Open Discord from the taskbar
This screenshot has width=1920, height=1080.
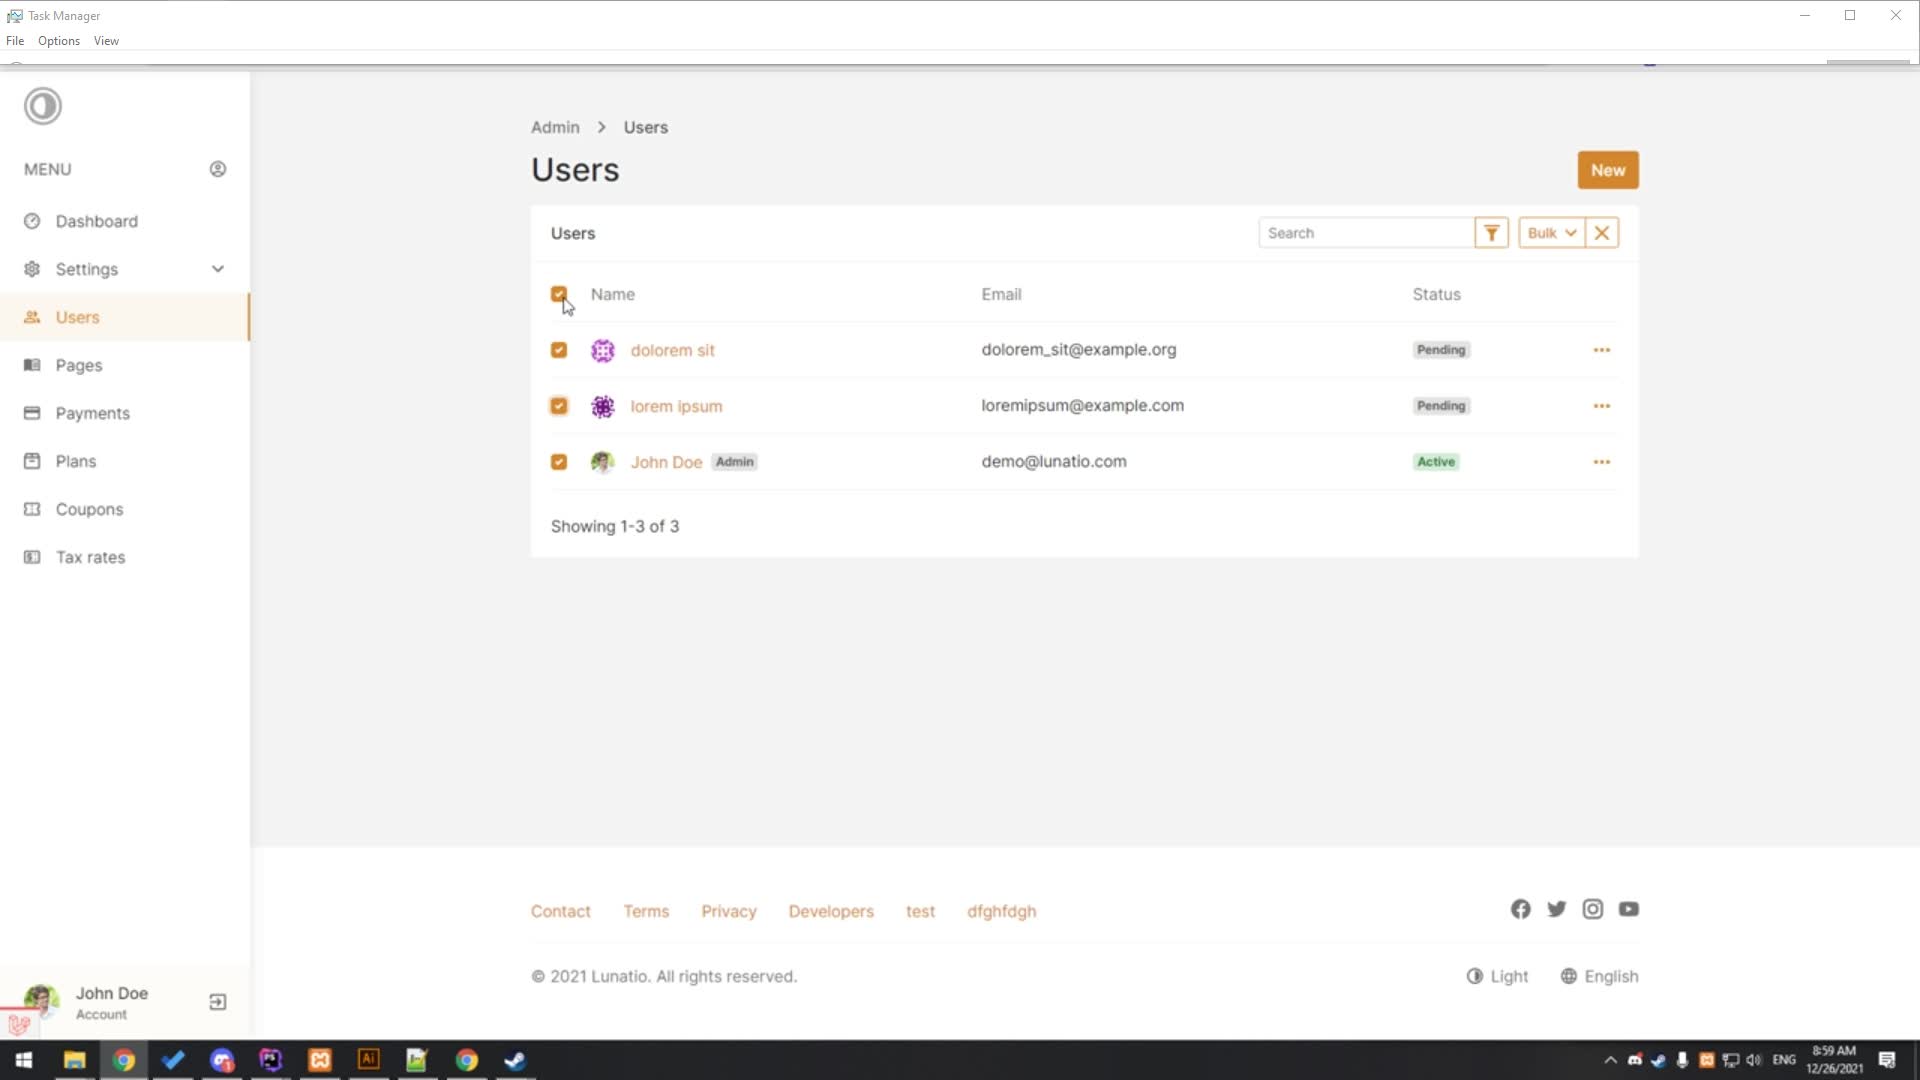[221, 1060]
